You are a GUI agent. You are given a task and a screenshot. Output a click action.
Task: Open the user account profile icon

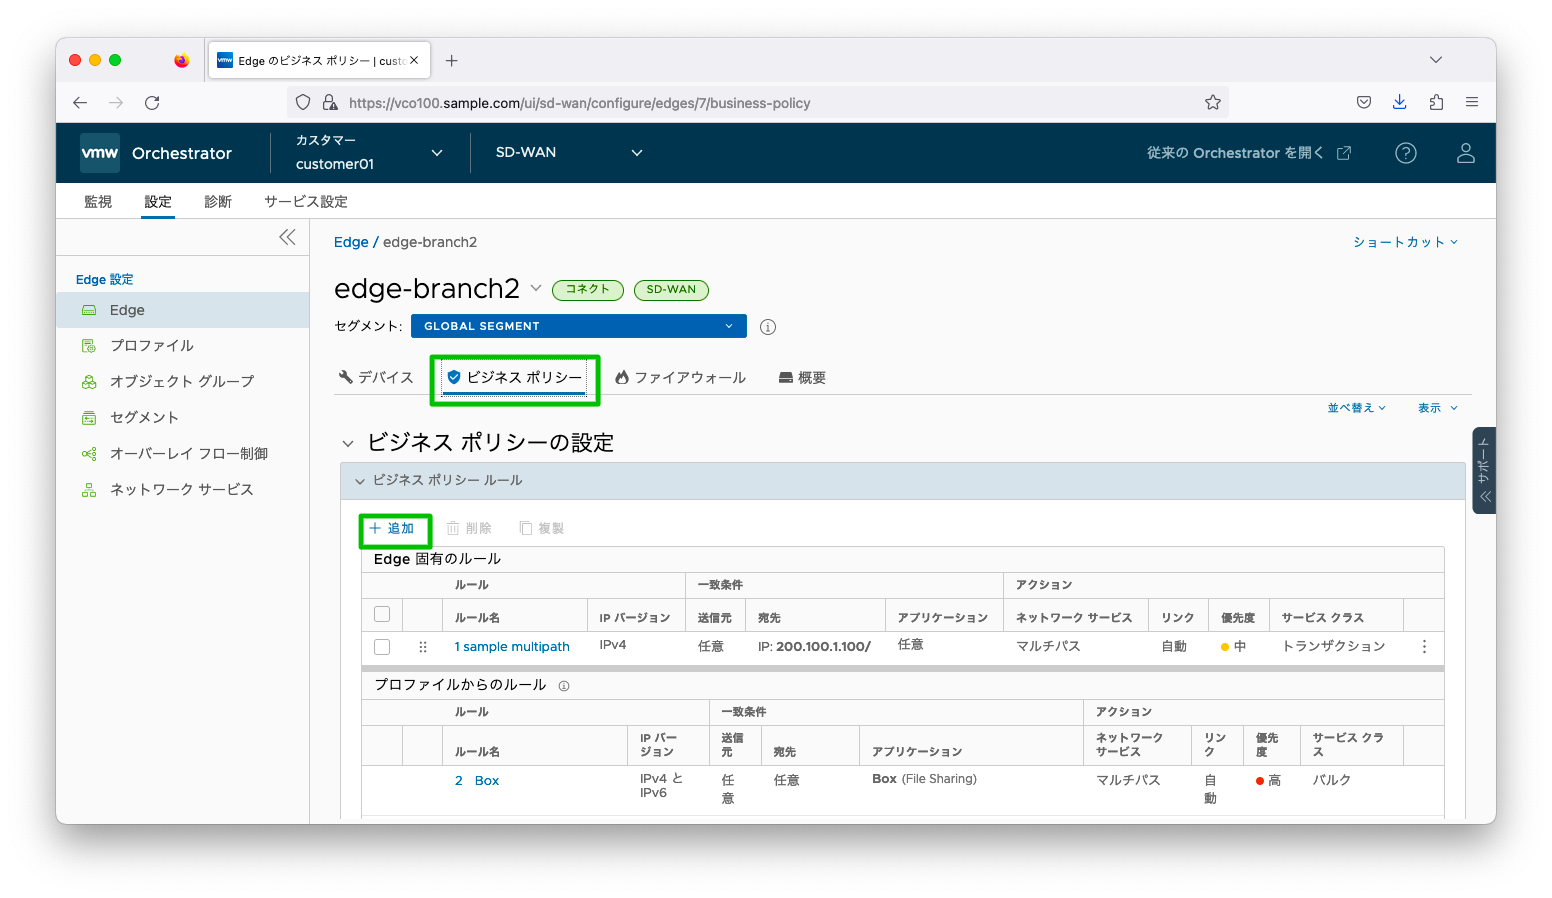pos(1466,153)
